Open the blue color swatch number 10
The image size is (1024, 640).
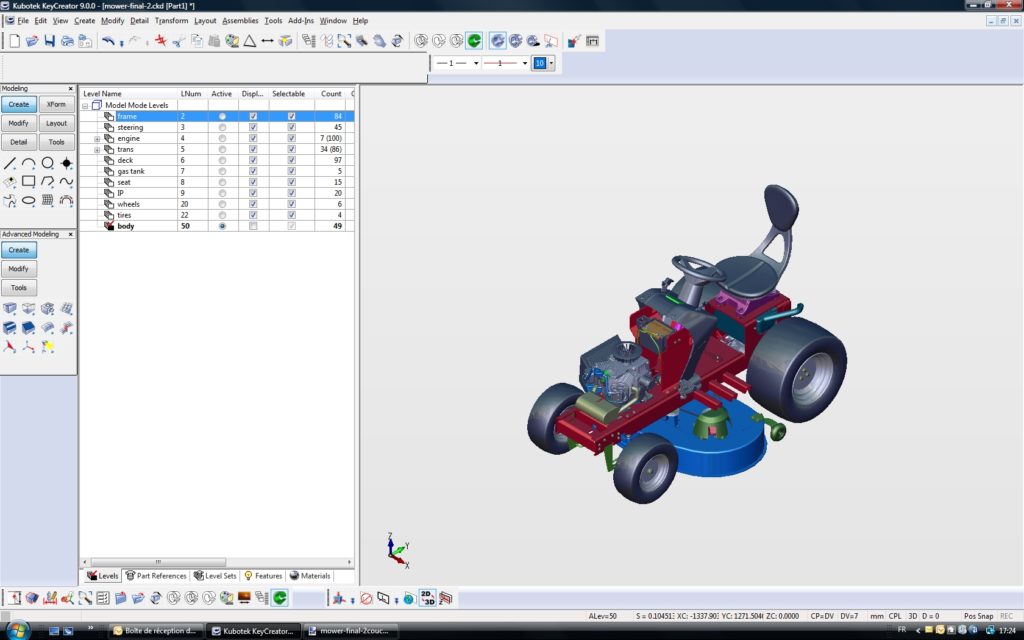click(539, 63)
